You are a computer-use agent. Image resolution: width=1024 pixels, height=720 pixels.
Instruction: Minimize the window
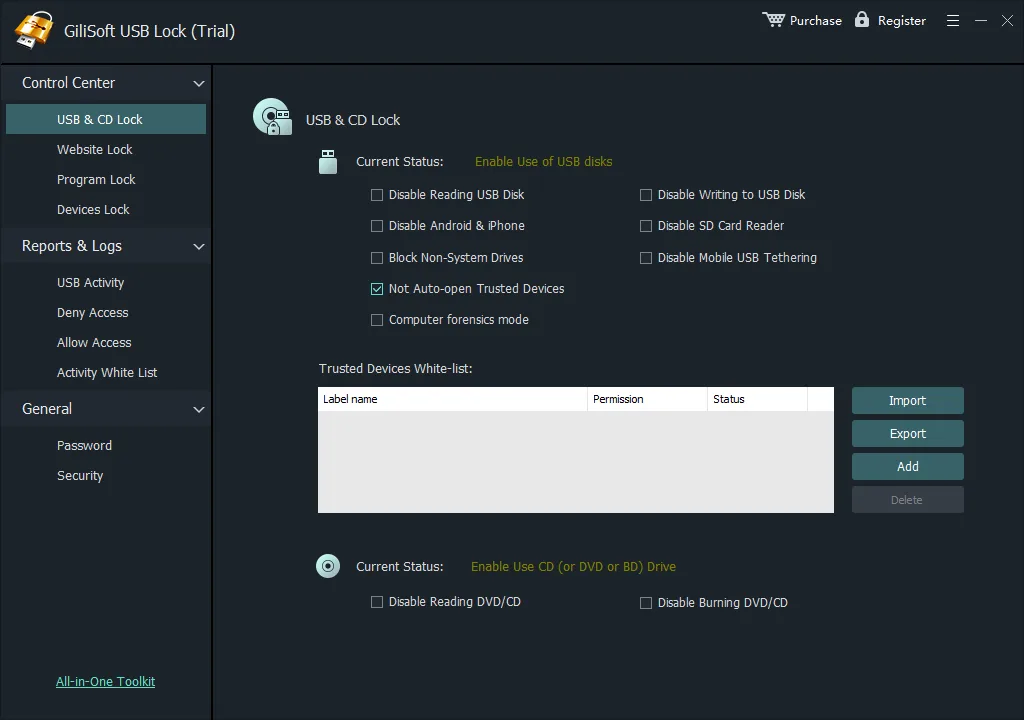click(981, 21)
